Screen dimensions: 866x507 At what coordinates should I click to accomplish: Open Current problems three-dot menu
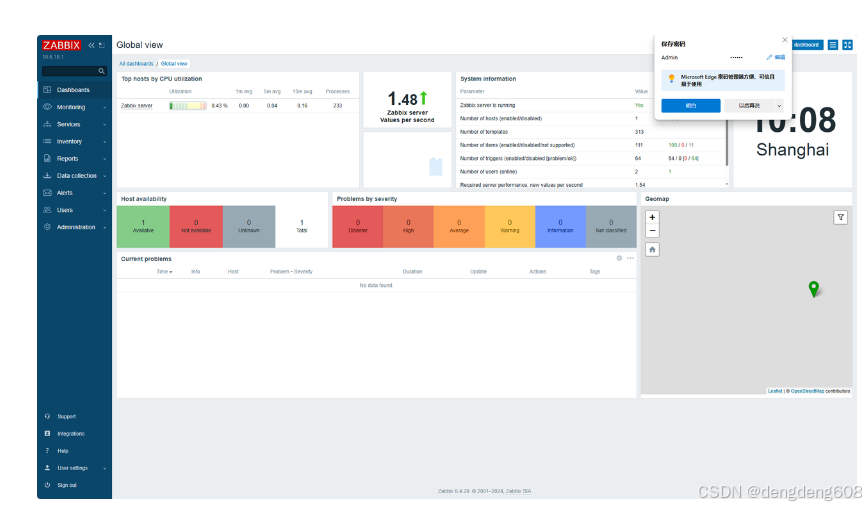coord(630,258)
